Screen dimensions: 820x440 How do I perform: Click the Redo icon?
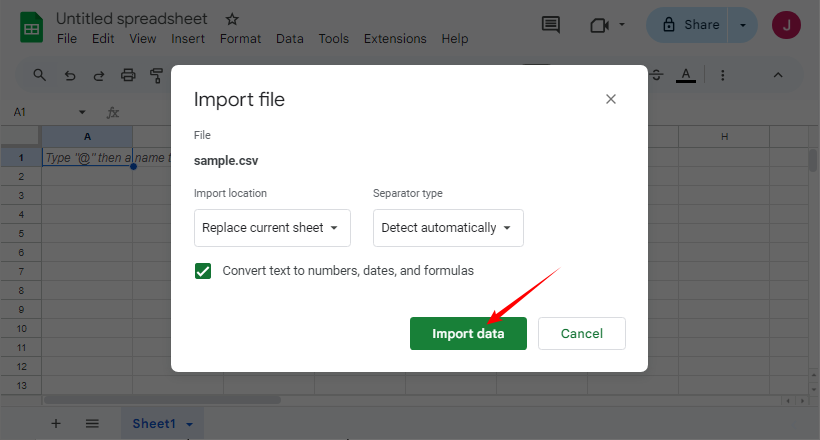click(99, 76)
